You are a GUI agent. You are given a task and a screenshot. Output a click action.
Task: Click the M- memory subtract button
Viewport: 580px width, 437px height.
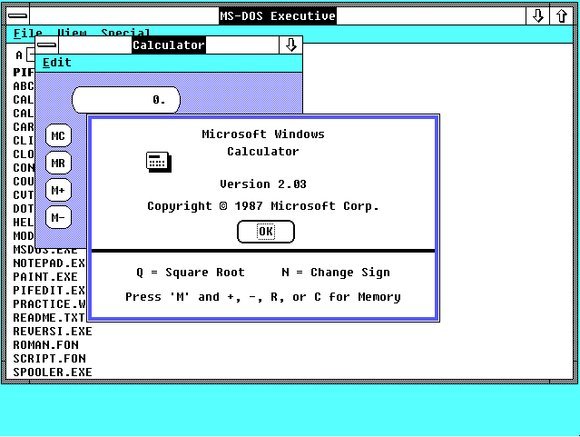58,217
